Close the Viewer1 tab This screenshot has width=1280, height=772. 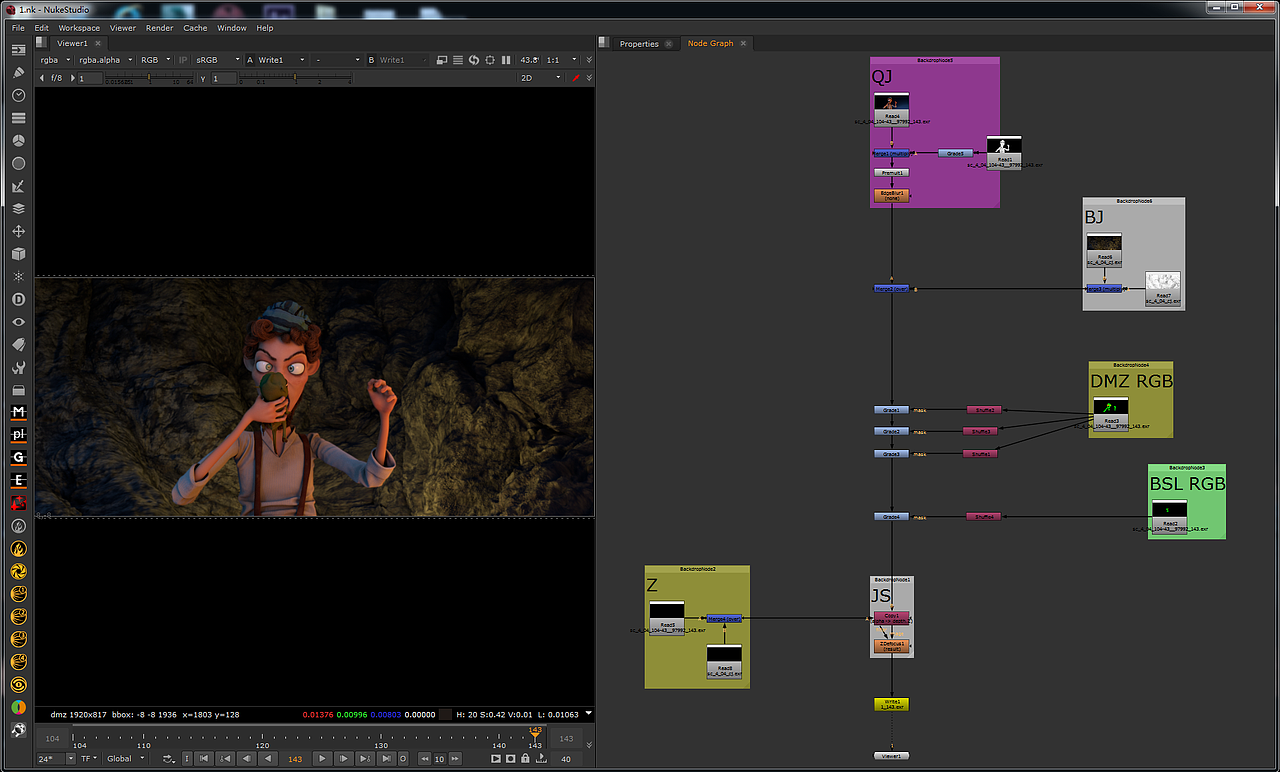coord(99,44)
